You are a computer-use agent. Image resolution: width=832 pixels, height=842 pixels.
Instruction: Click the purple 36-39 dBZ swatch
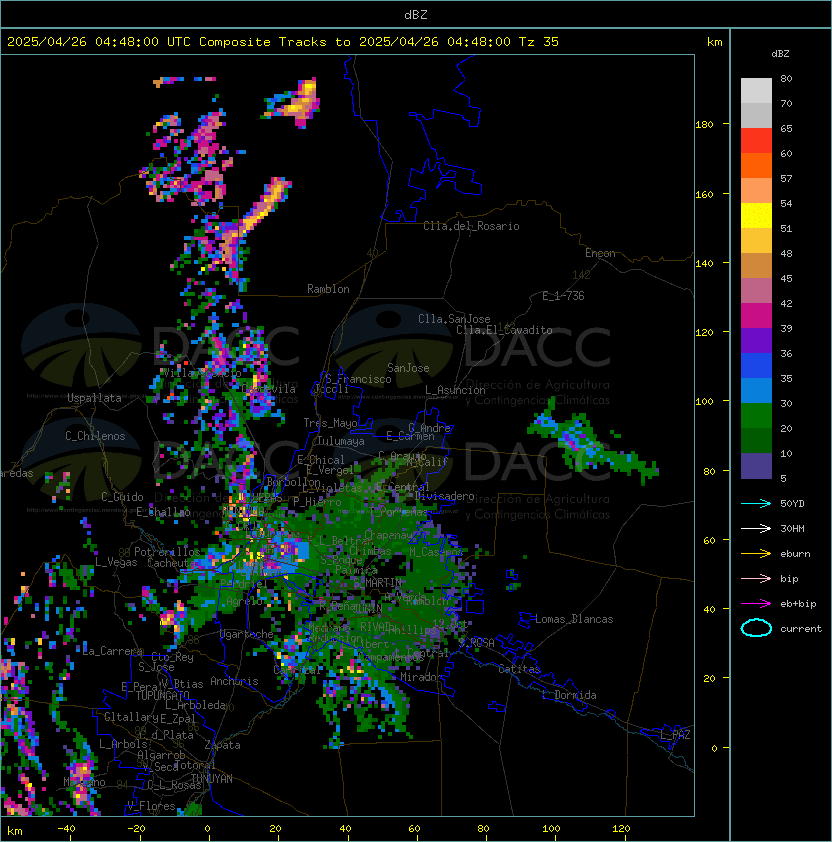coord(756,340)
